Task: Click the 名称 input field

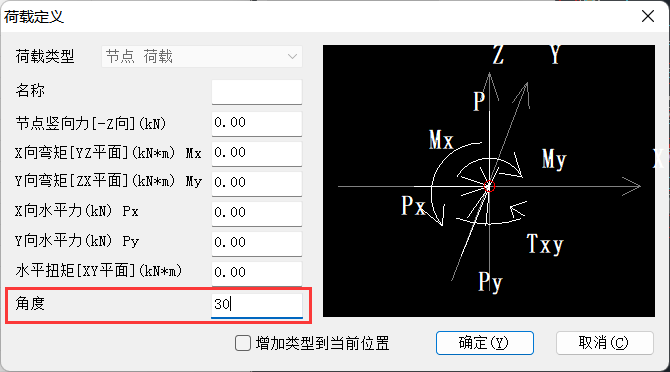Action: click(257, 91)
